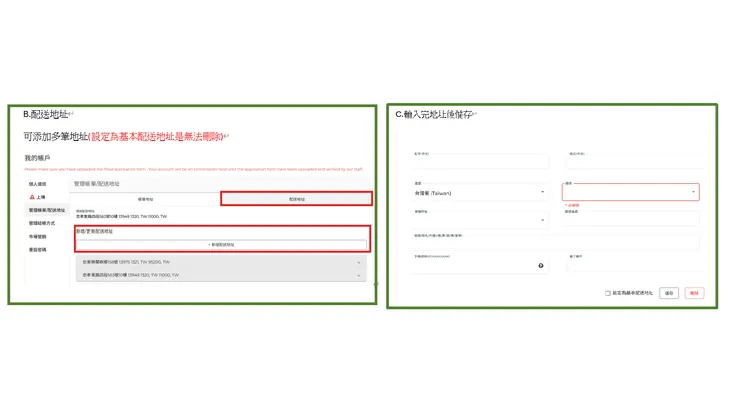Click the 新增/更新配送地址 section label
The image size is (740, 416).
click(94, 231)
